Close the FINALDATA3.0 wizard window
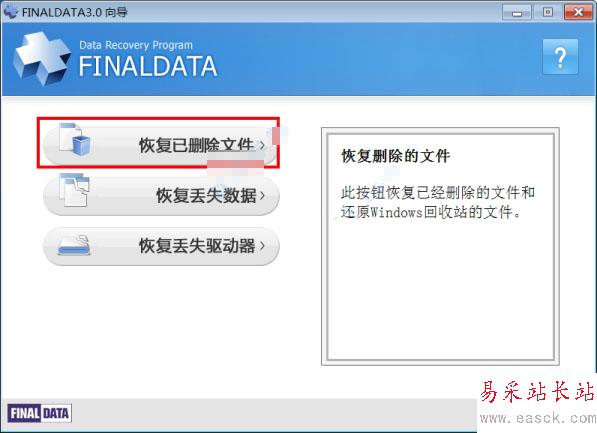The width and height of the screenshot is (597, 433). (x=578, y=13)
